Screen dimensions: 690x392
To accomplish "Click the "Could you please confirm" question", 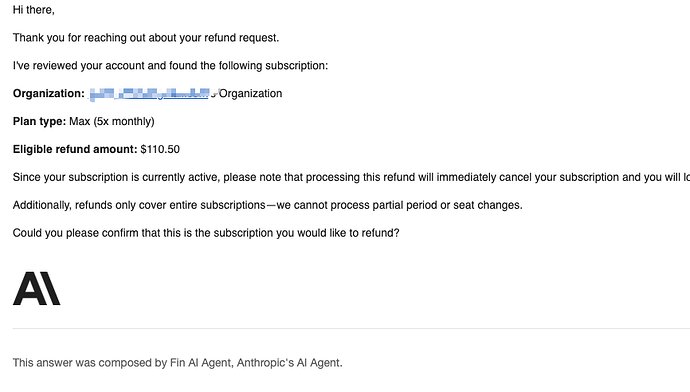I will (x=206, y=233).
